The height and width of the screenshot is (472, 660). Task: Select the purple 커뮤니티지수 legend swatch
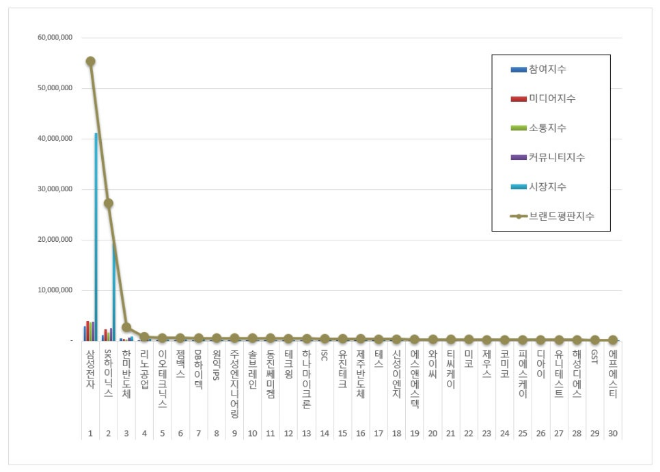point(519,157)
